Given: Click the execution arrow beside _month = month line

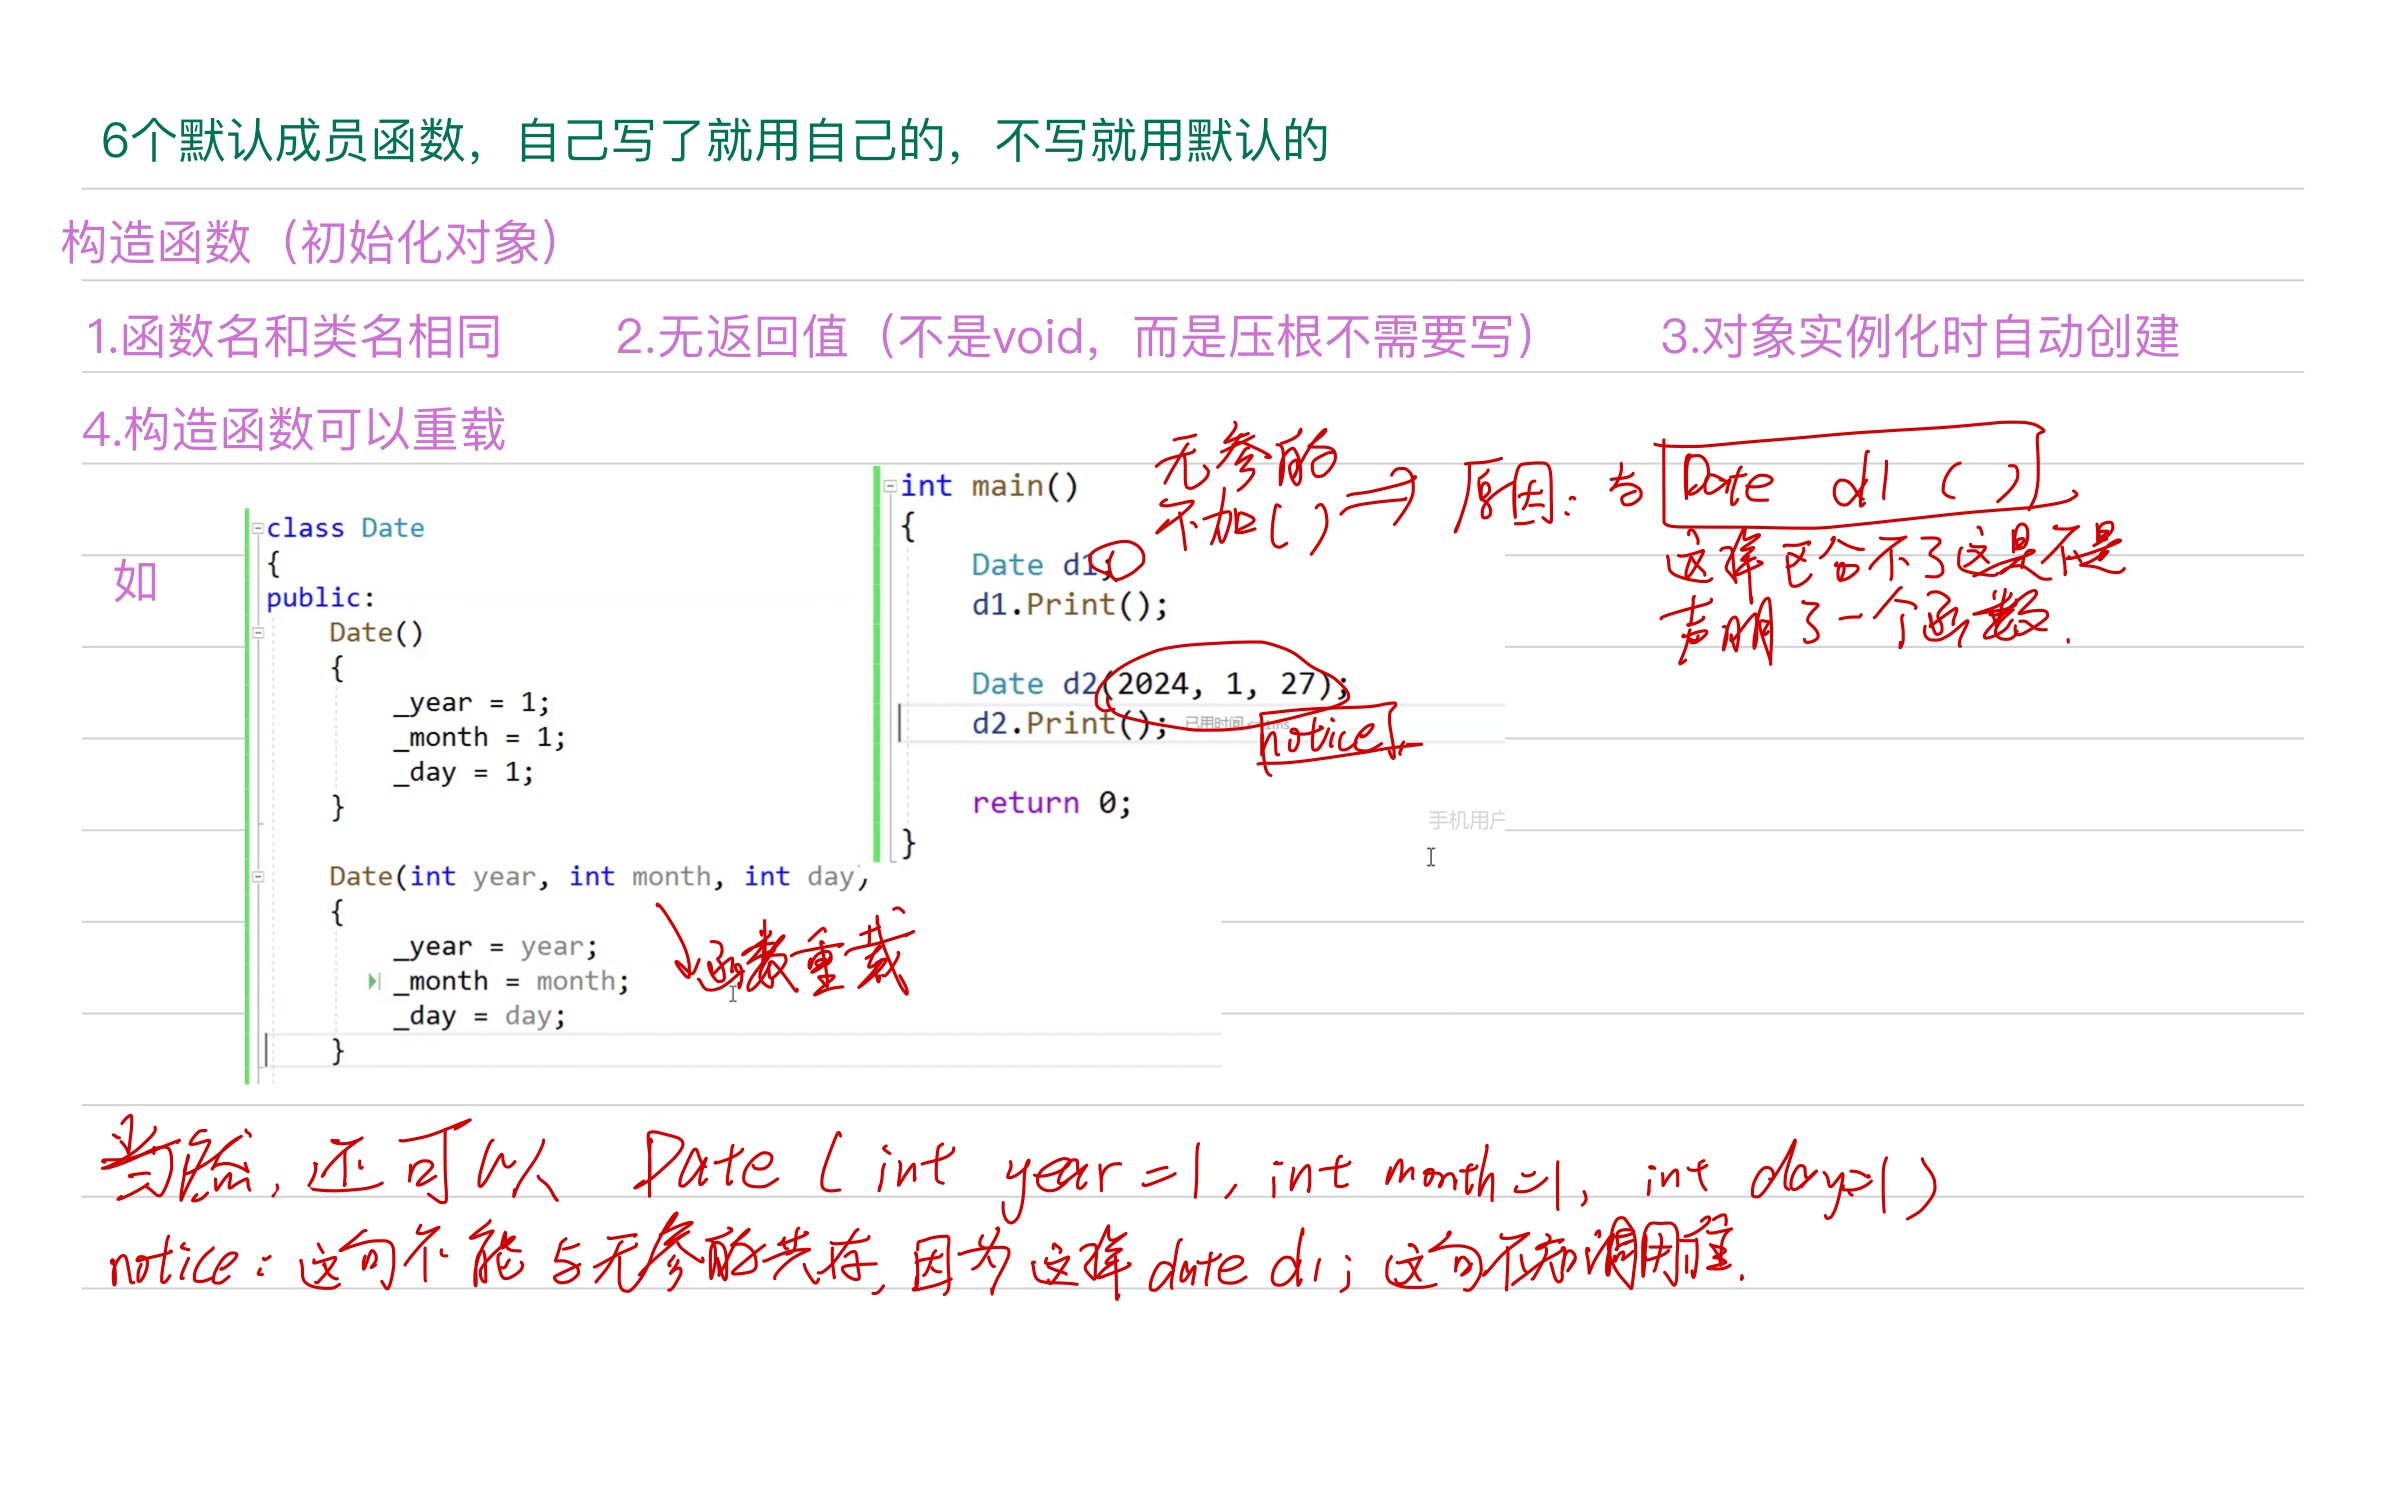Looking at the screenshot, I should coord(375,980).
